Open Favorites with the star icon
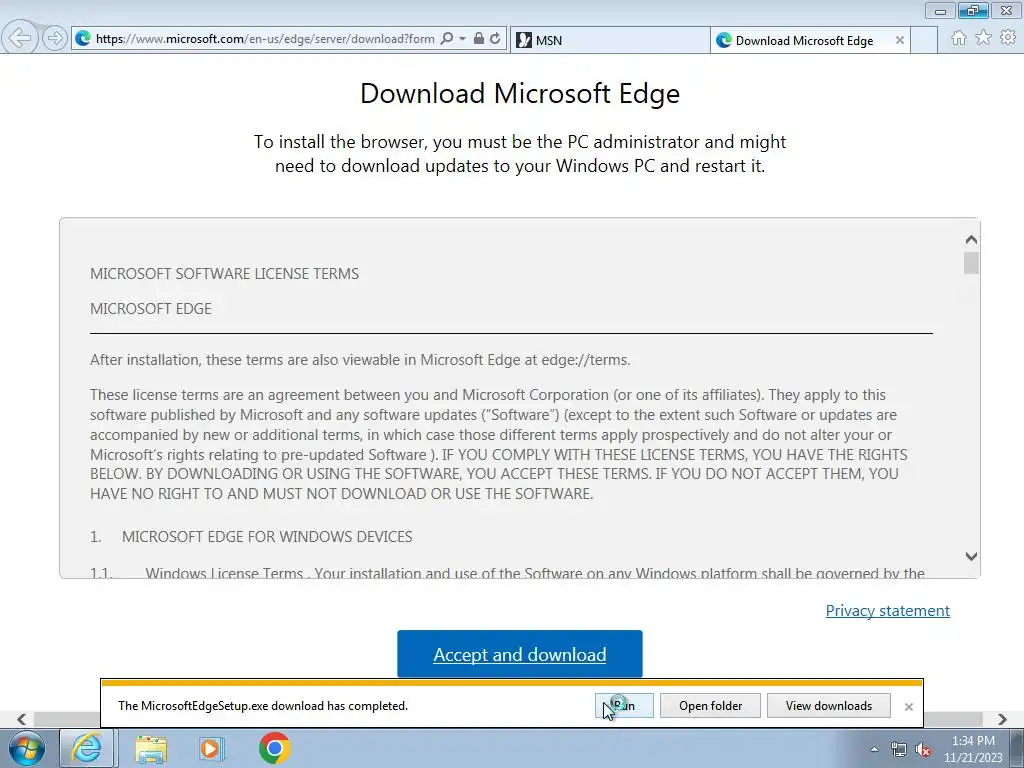This screenshot has height=768, width=1024. [983, 38]
